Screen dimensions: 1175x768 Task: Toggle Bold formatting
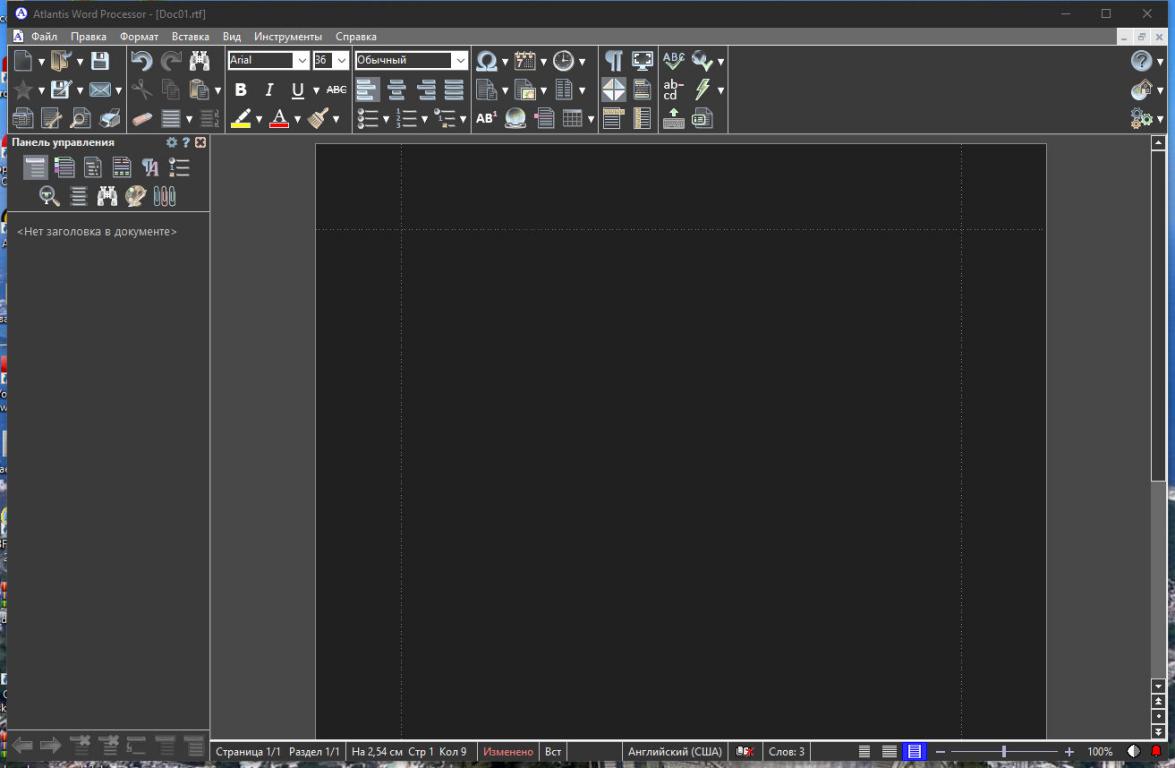240,90
